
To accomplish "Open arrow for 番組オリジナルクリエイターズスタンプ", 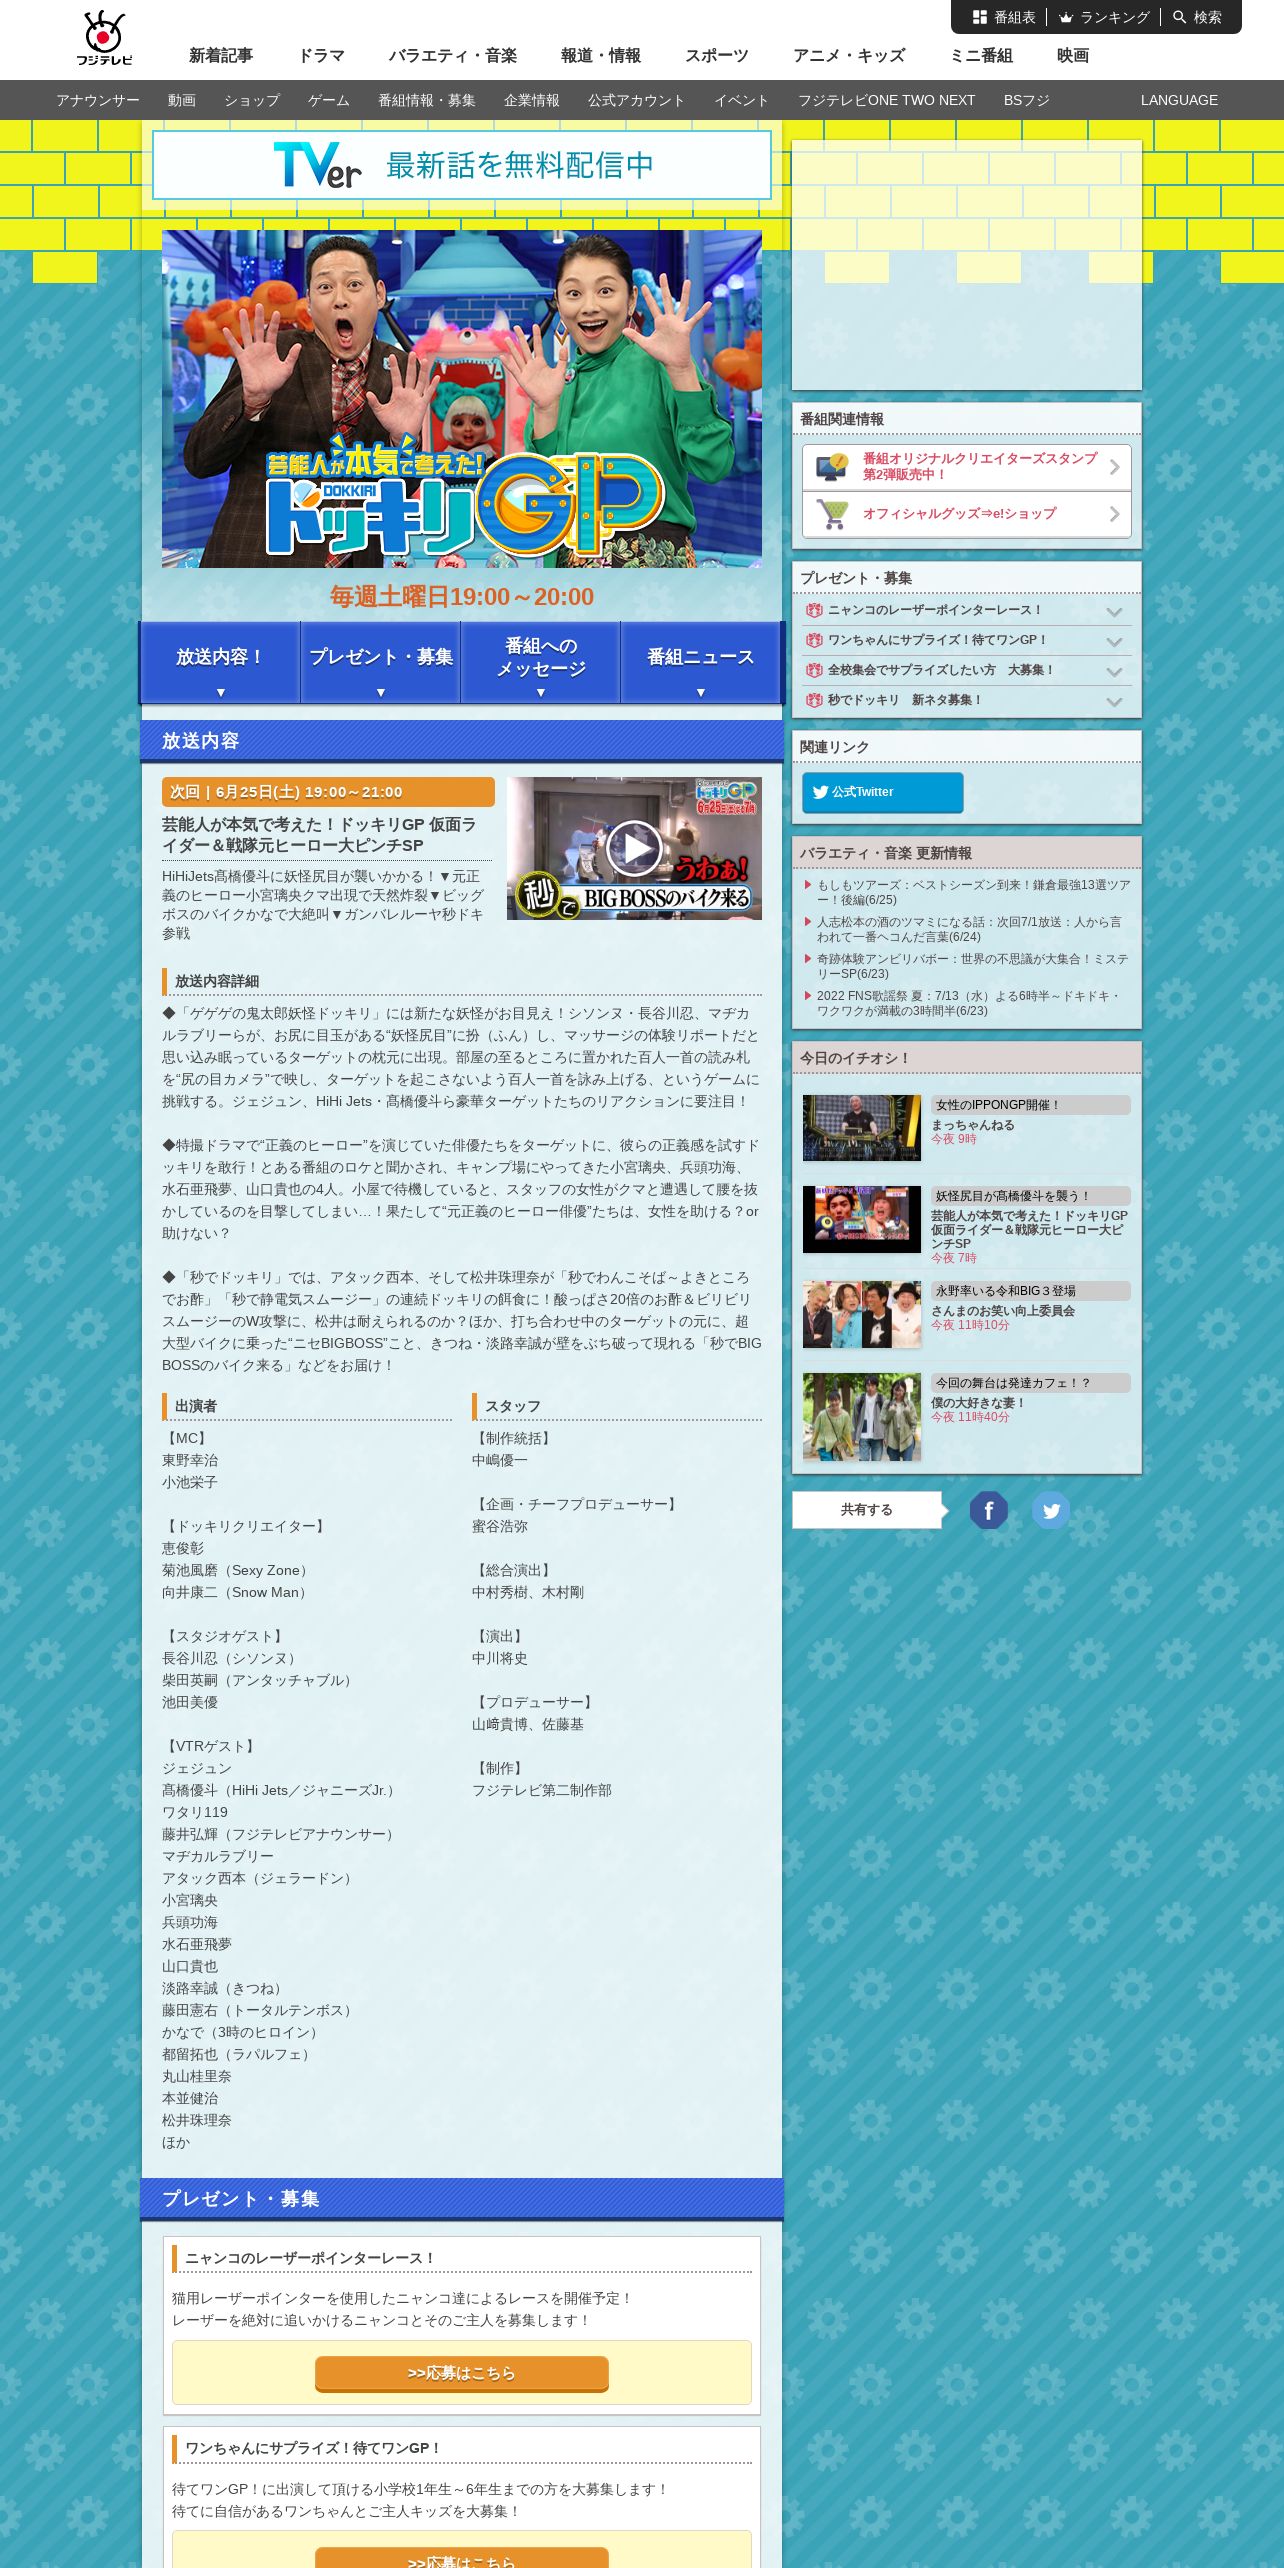I will pos(1114,467).
